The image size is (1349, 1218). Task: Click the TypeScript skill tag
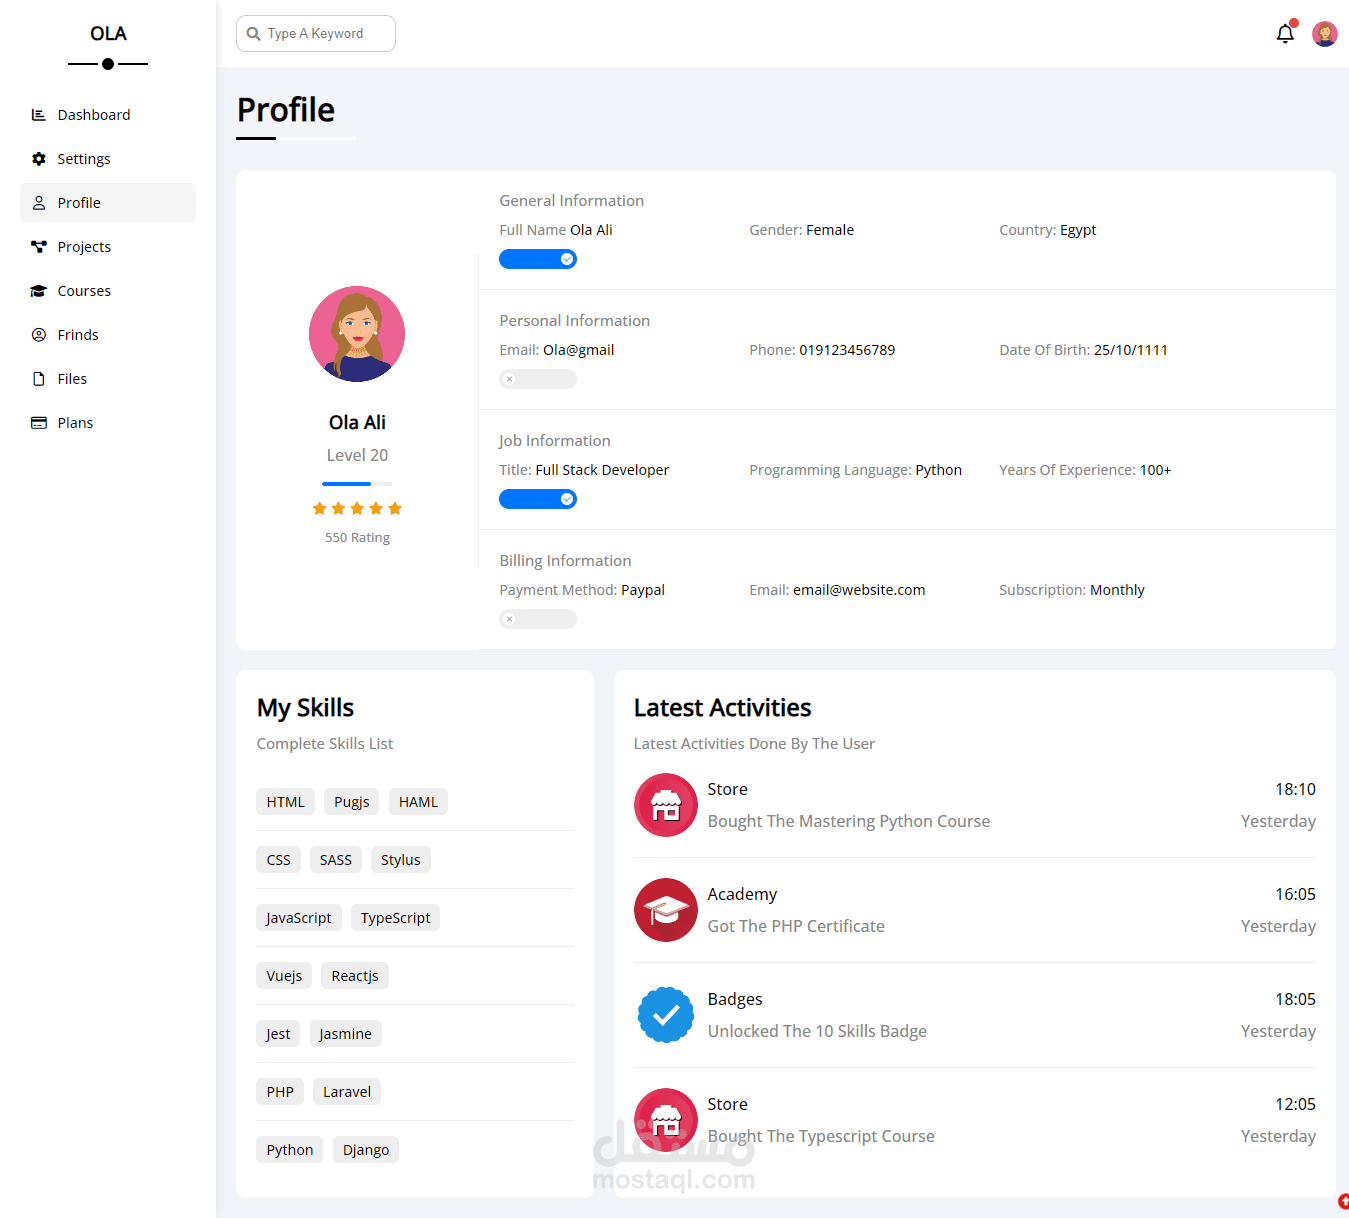[x=396, y=918]
